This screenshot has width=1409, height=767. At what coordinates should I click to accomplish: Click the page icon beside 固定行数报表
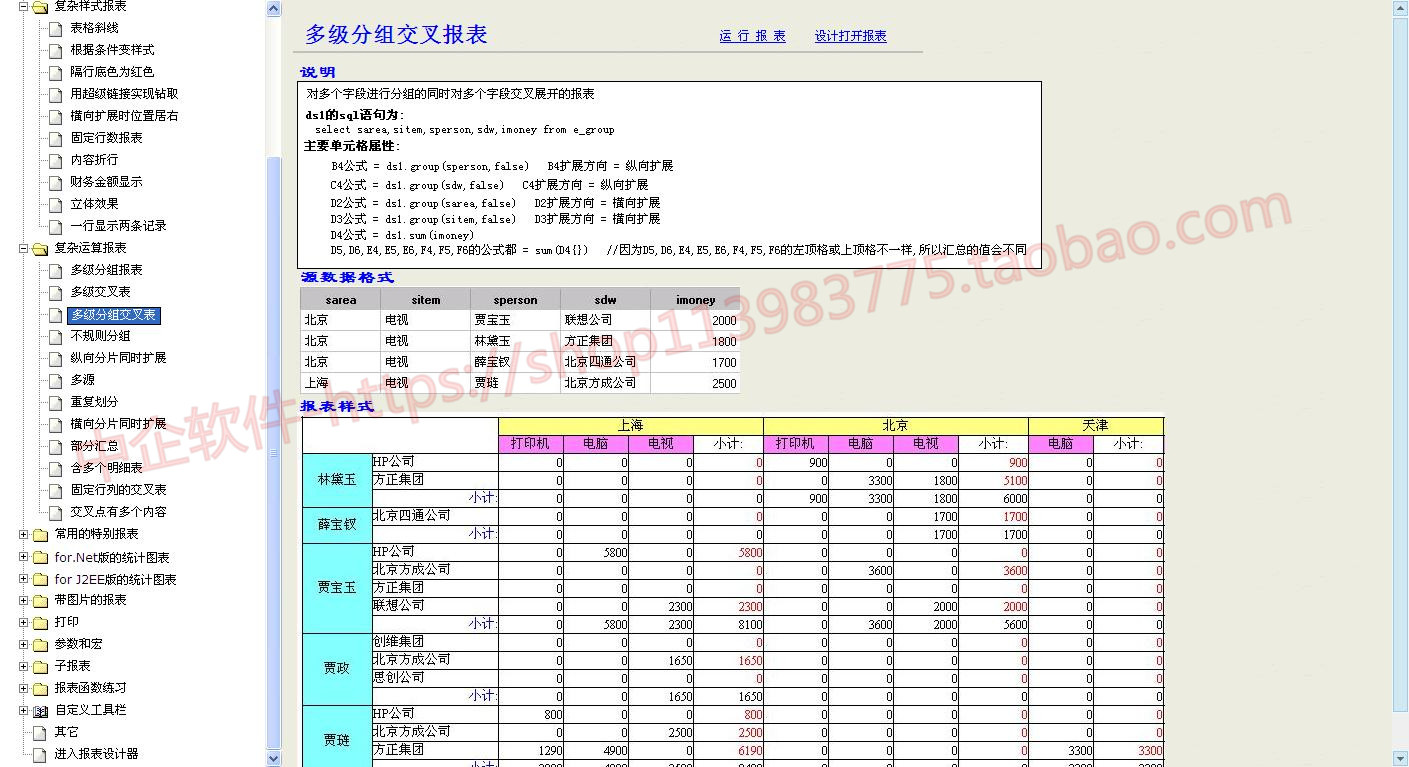tap(55, 138)
